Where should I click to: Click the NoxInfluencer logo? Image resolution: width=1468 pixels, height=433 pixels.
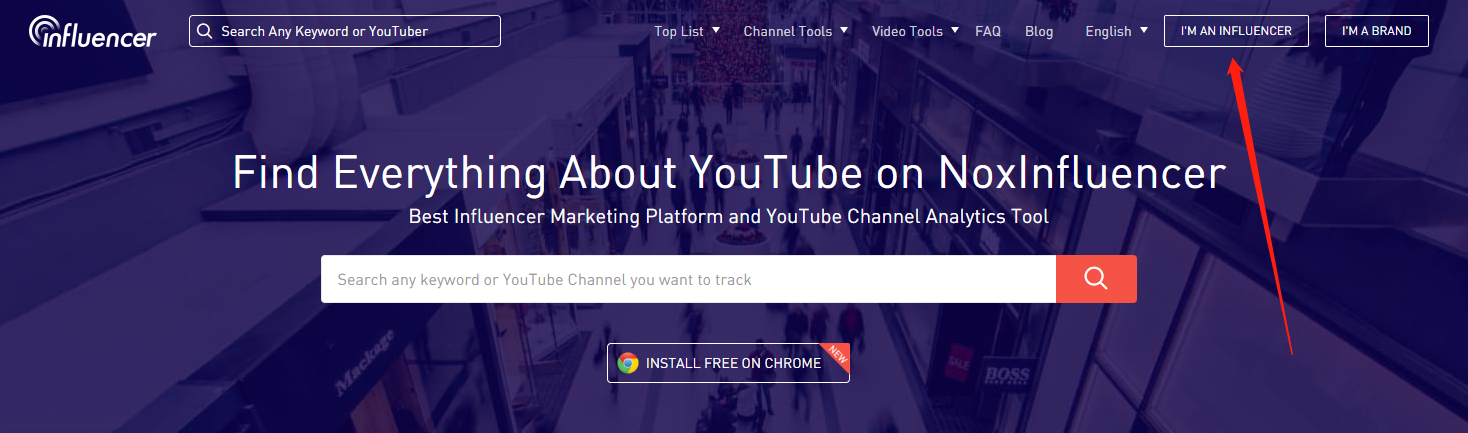click(92, 31)
